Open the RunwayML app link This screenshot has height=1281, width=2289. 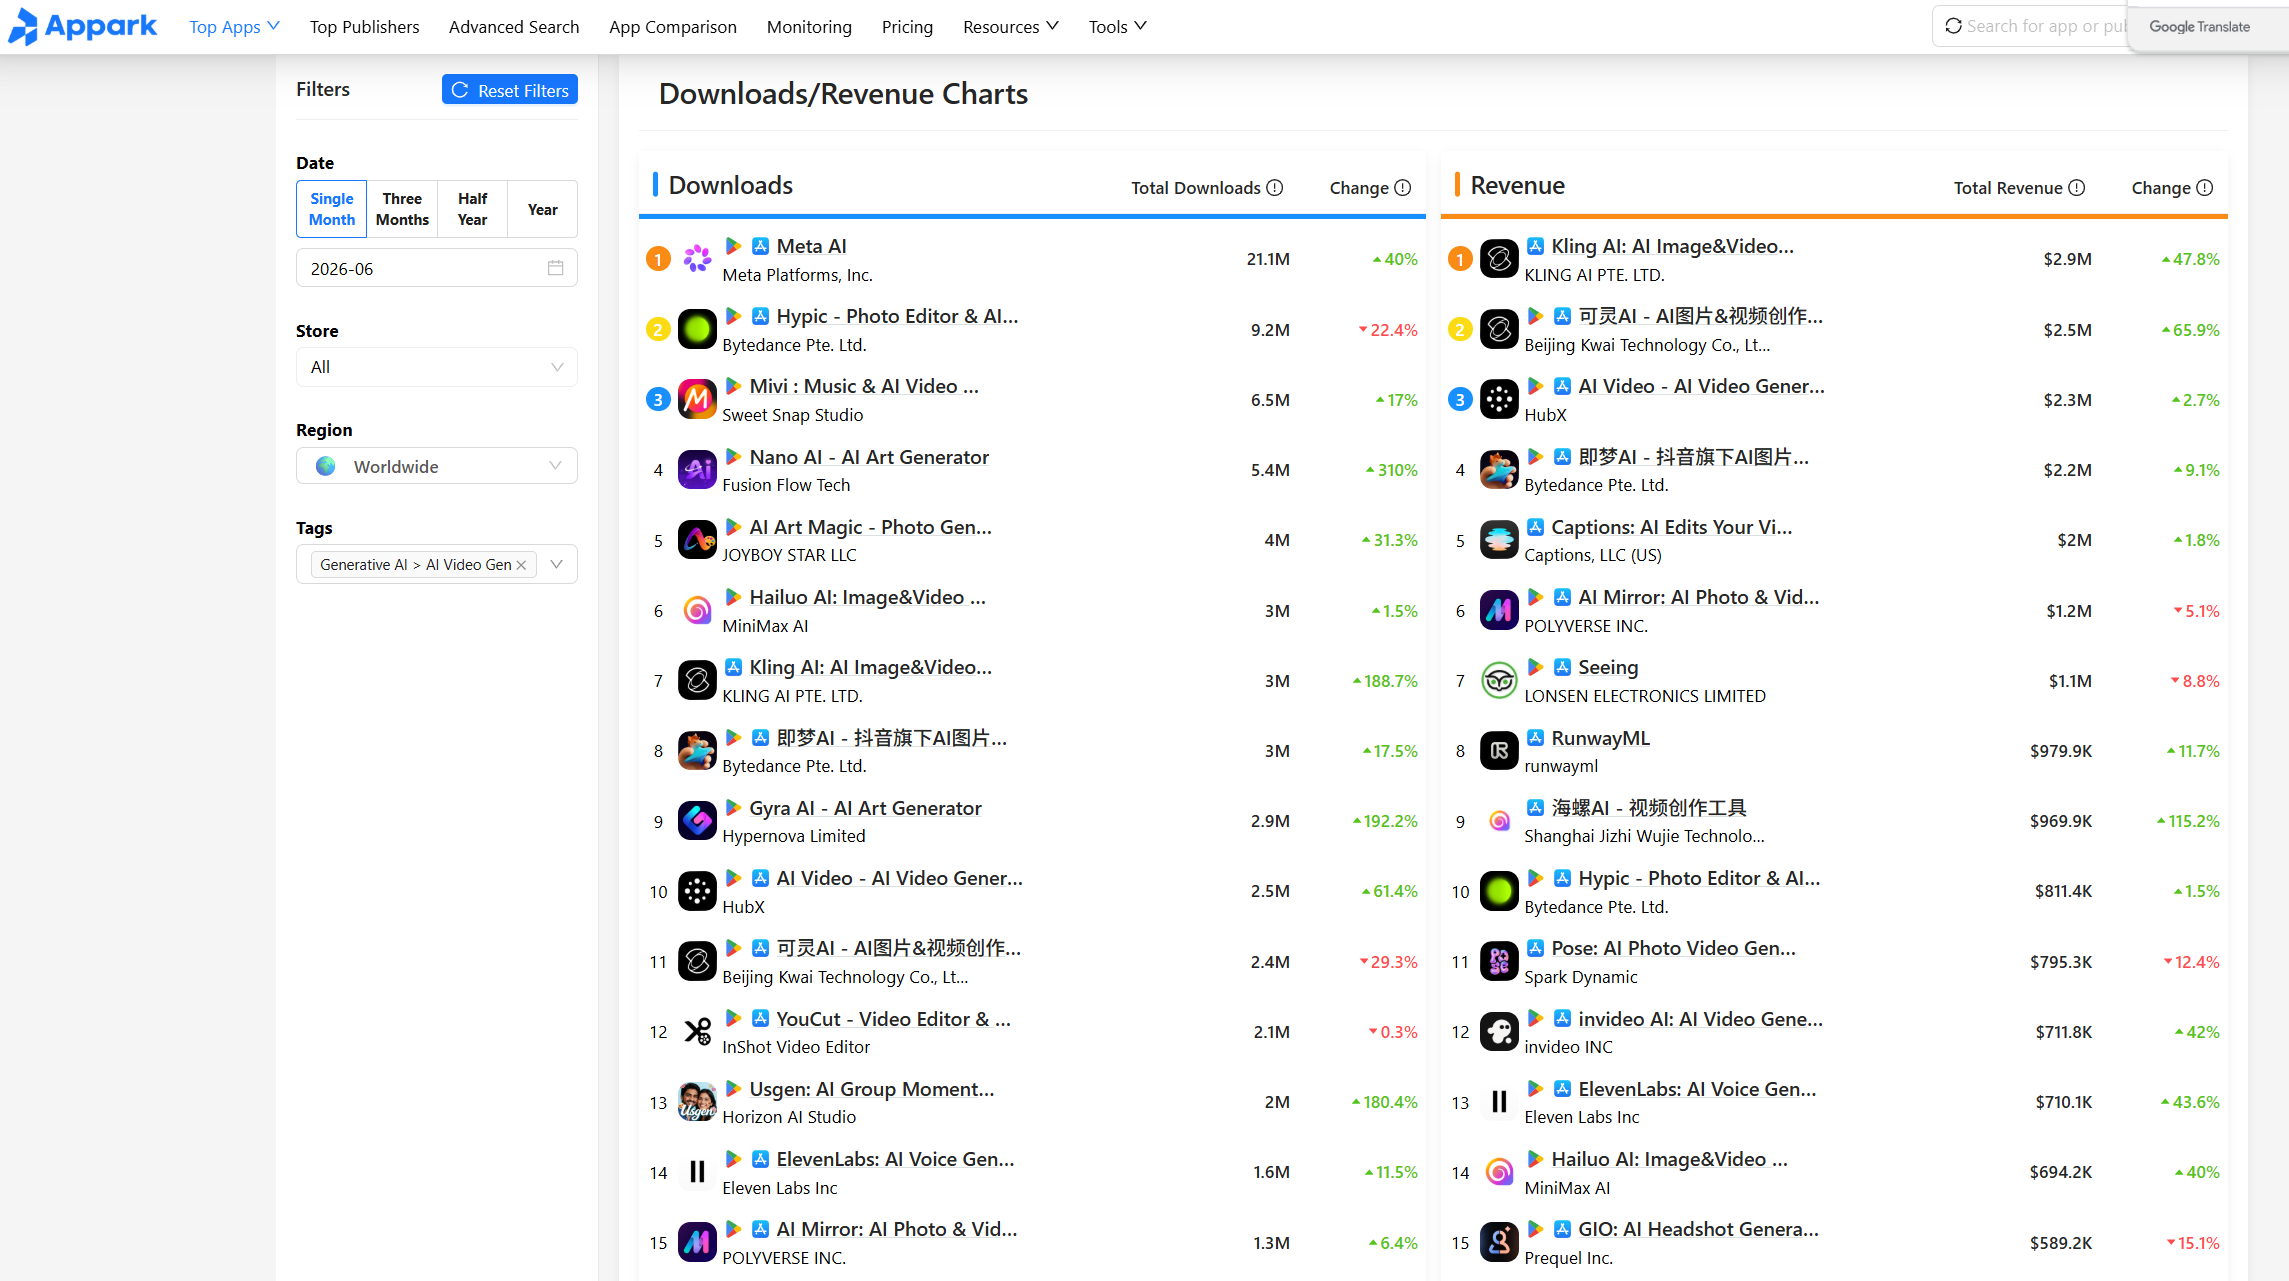(1601, 738)
